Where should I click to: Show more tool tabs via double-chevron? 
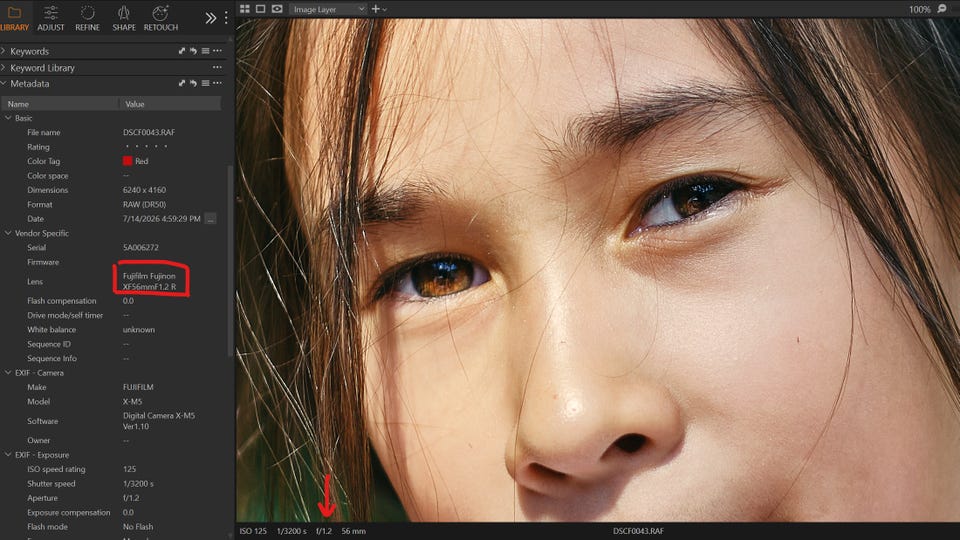click(211, 18)
